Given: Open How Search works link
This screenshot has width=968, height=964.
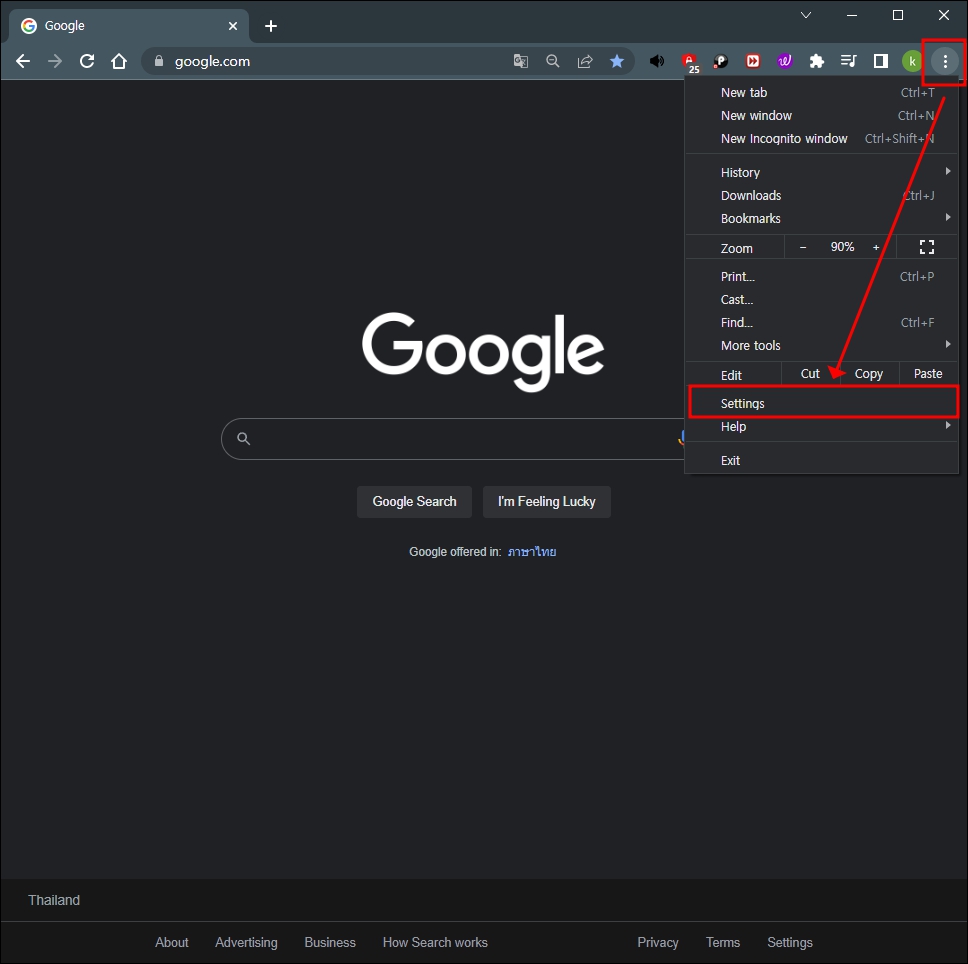Looking at the screenshot, I should click(435, 942).
